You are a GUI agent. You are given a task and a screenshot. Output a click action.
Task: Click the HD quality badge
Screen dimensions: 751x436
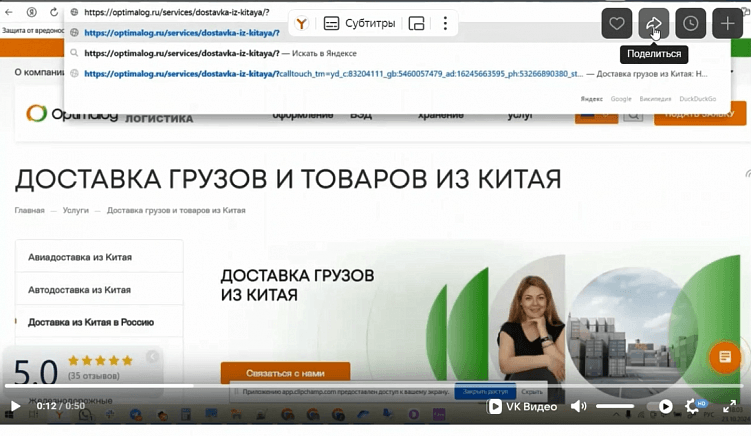702,403
